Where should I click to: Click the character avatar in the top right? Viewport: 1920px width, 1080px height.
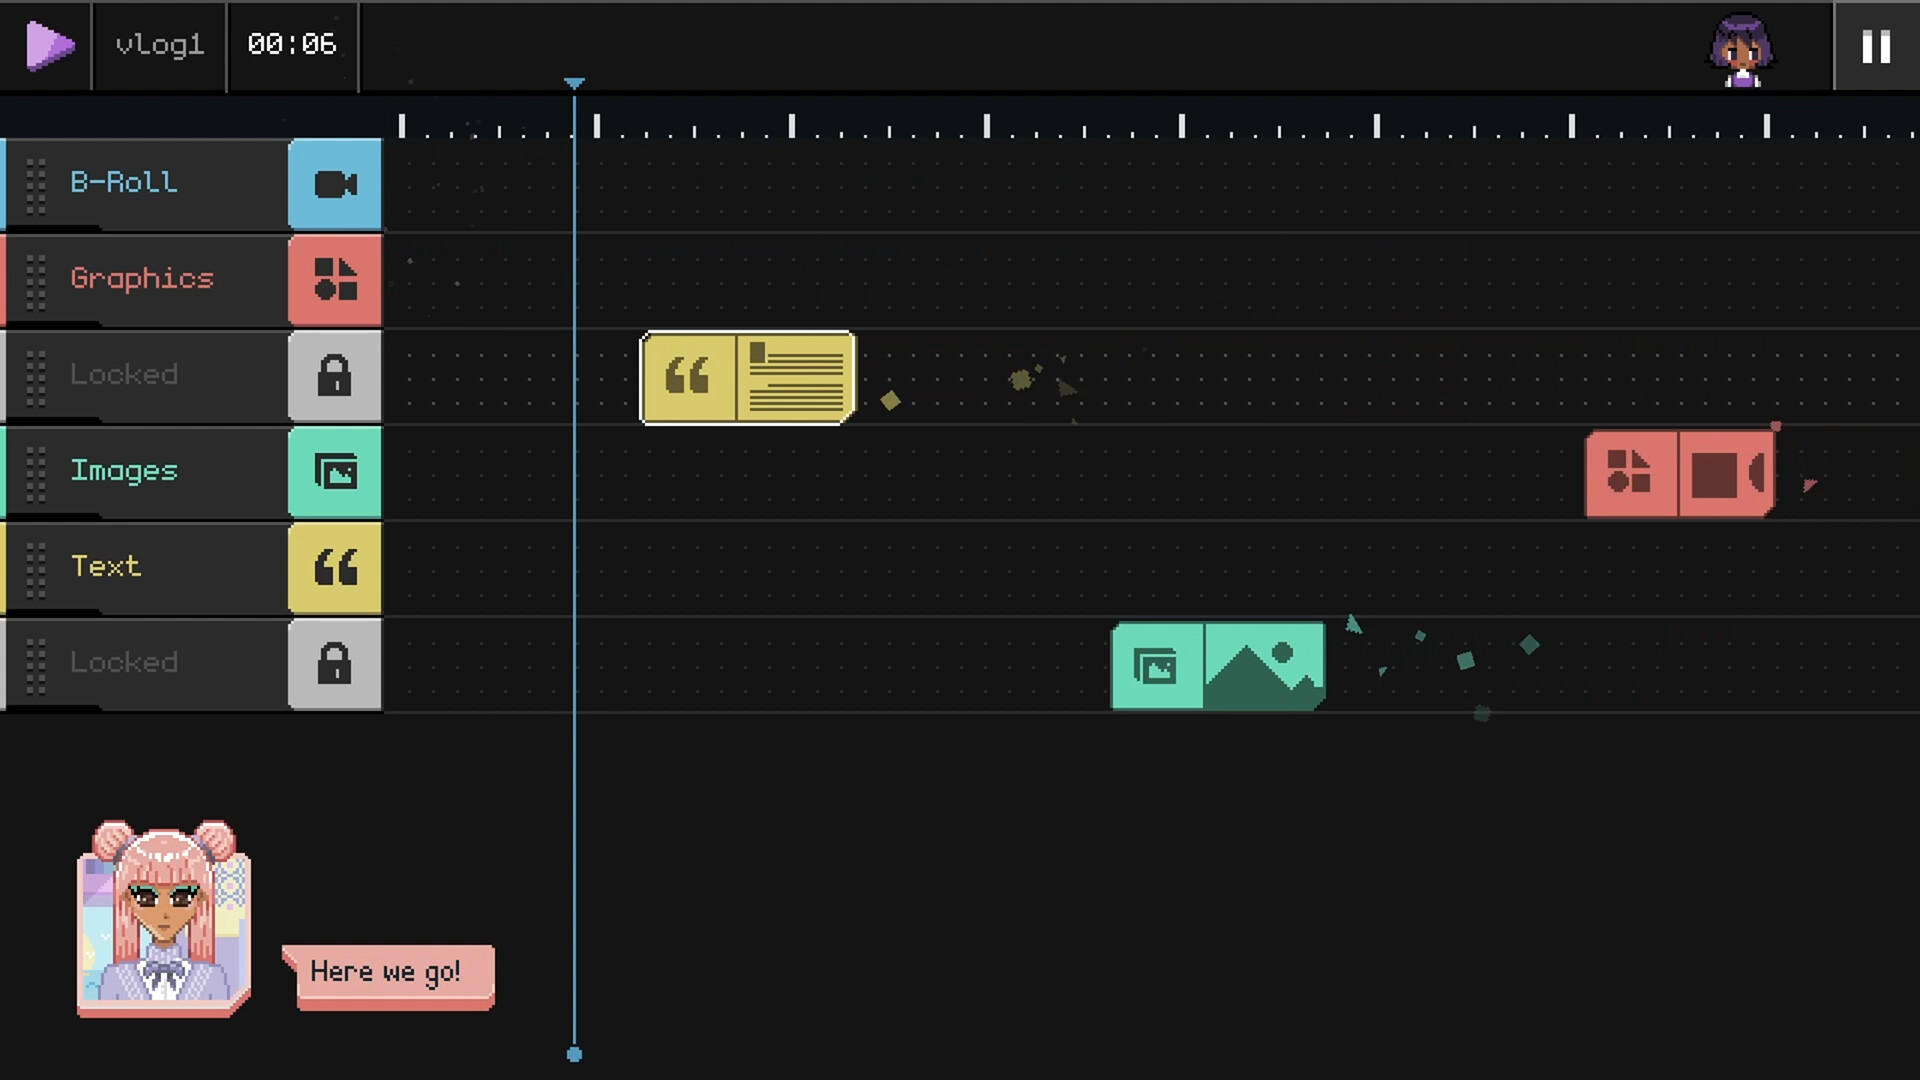point(1740,46)
